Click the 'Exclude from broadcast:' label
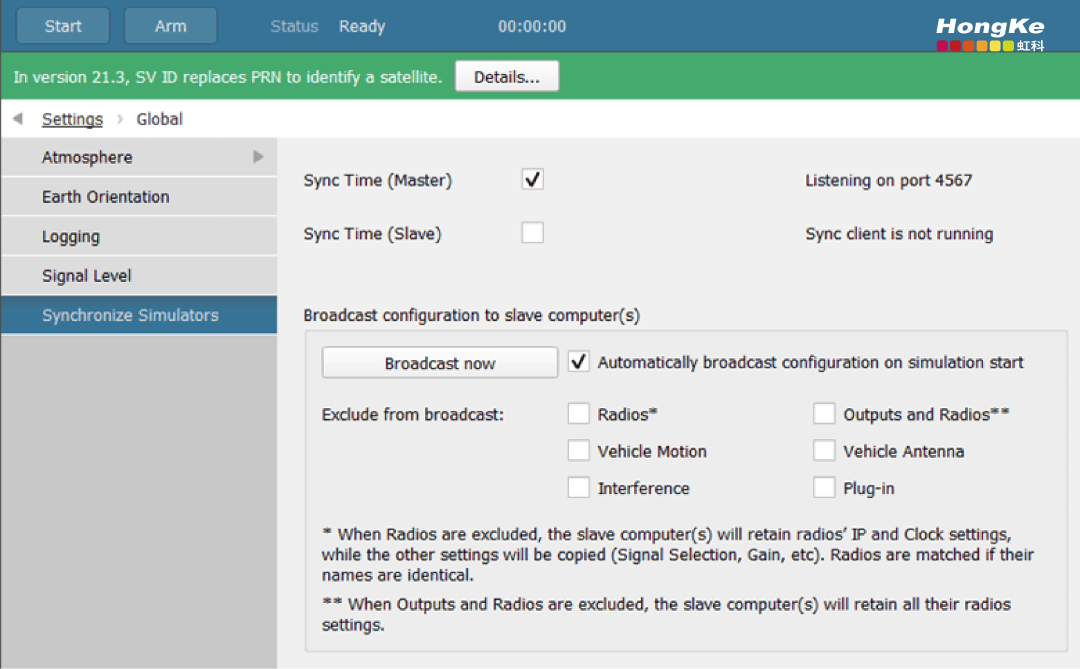The height and width of the screenshot is (669, 1080). [413, 415]
